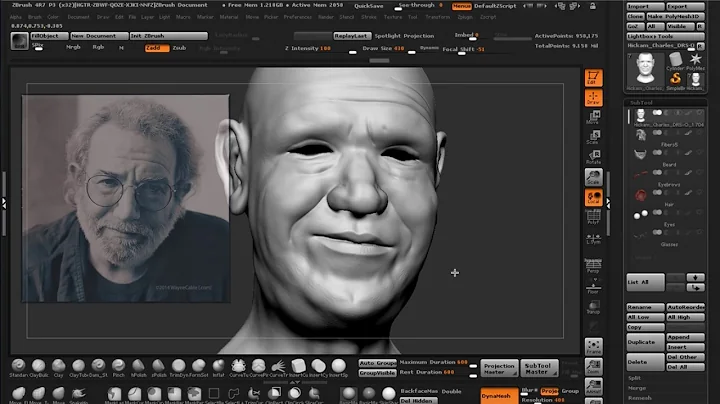Expand the Split section
This screenshot has height=404, width=720.
point(635,378)
